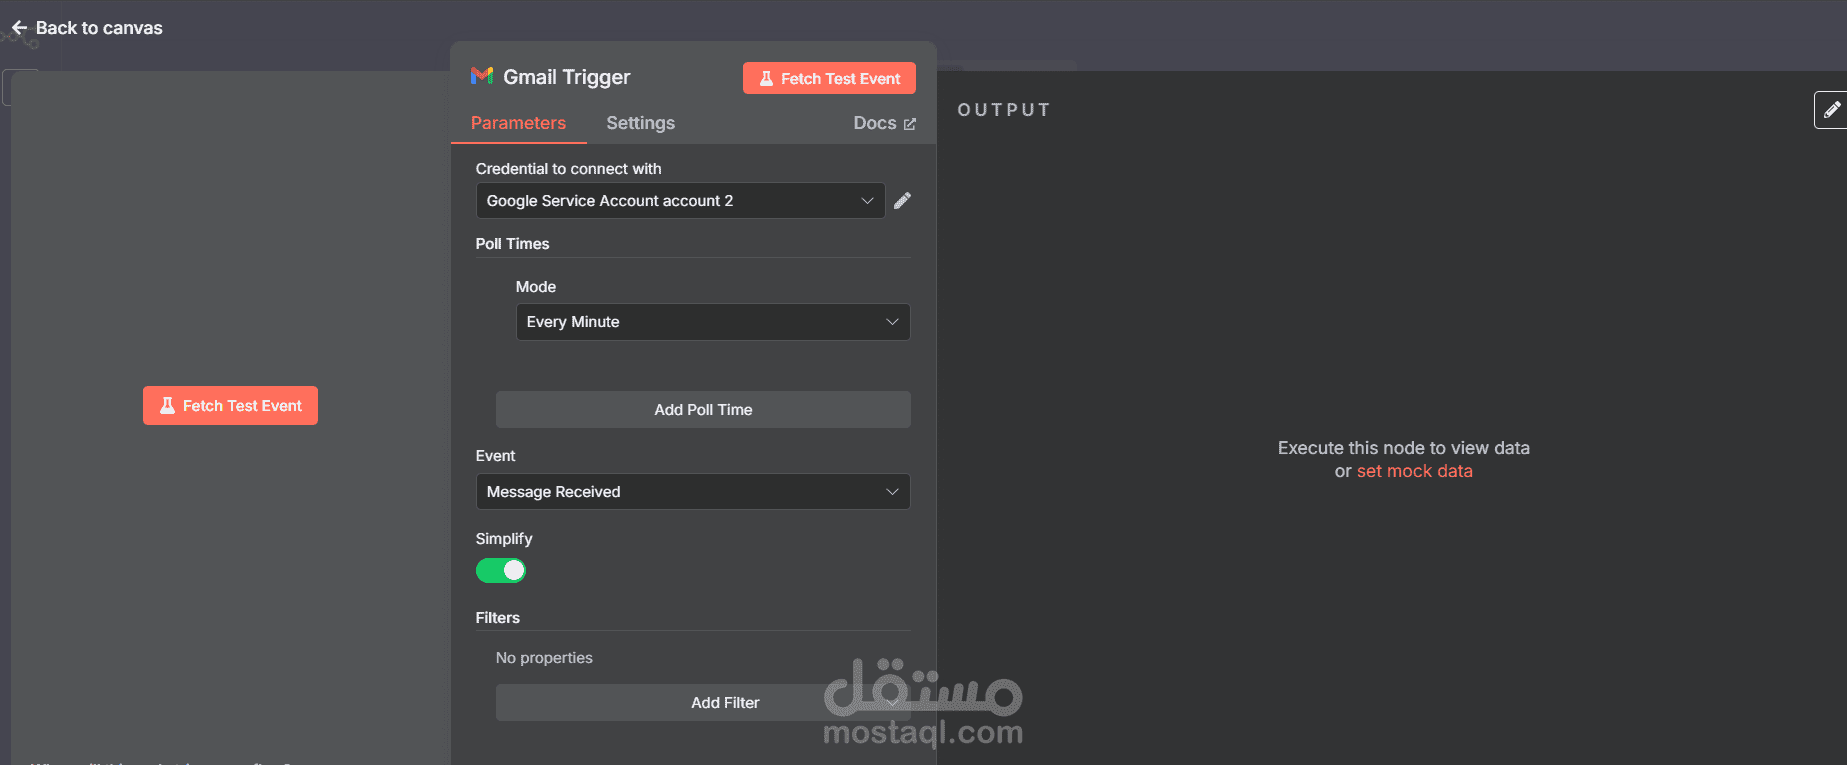Click the Gmail icon beside Gmail Trigger
Viewport: 1847px width, 765px height.
(x=482, y=76)
